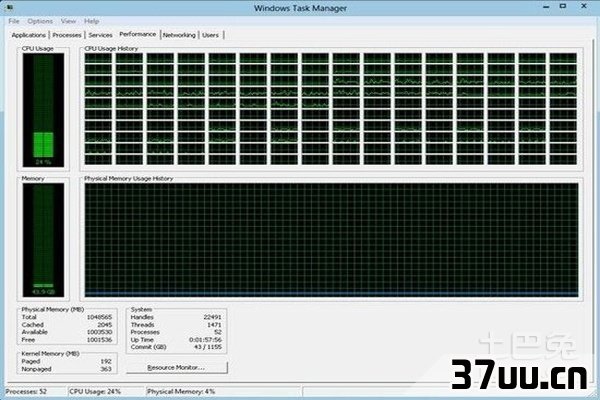Click the status bar CPU Usage: 24% entry

pos(95,392)
